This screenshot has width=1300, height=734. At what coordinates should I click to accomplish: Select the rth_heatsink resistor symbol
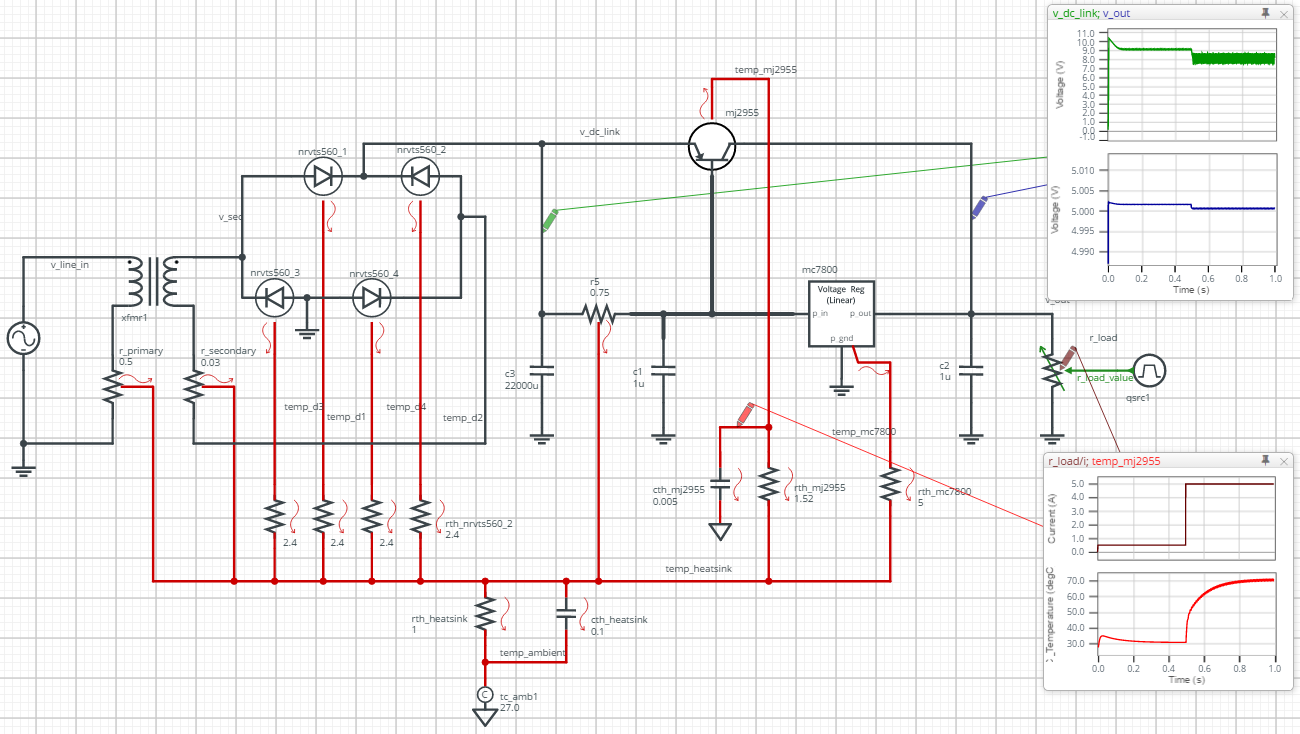pyautogui.click(x=485, y=614)
